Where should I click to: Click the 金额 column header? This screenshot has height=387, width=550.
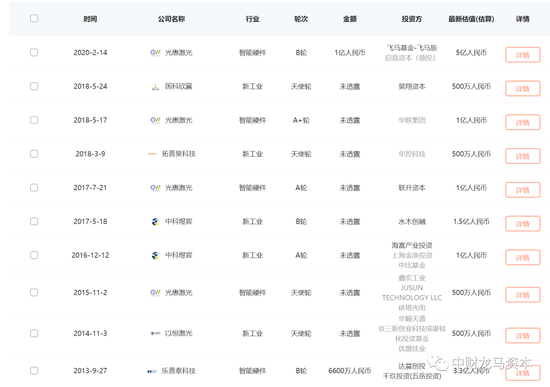pyautogui.click(x=350, y=19)
